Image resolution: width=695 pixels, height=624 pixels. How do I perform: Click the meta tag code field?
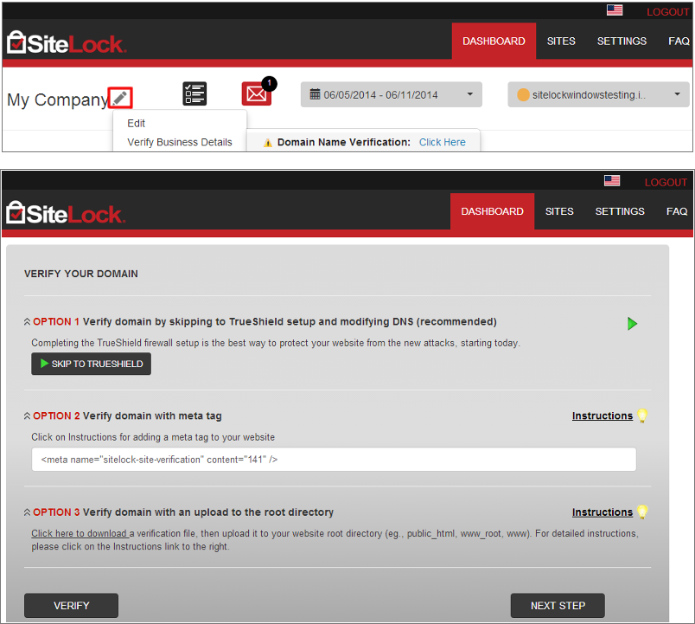pyautogui.click(x=334, y=460)
